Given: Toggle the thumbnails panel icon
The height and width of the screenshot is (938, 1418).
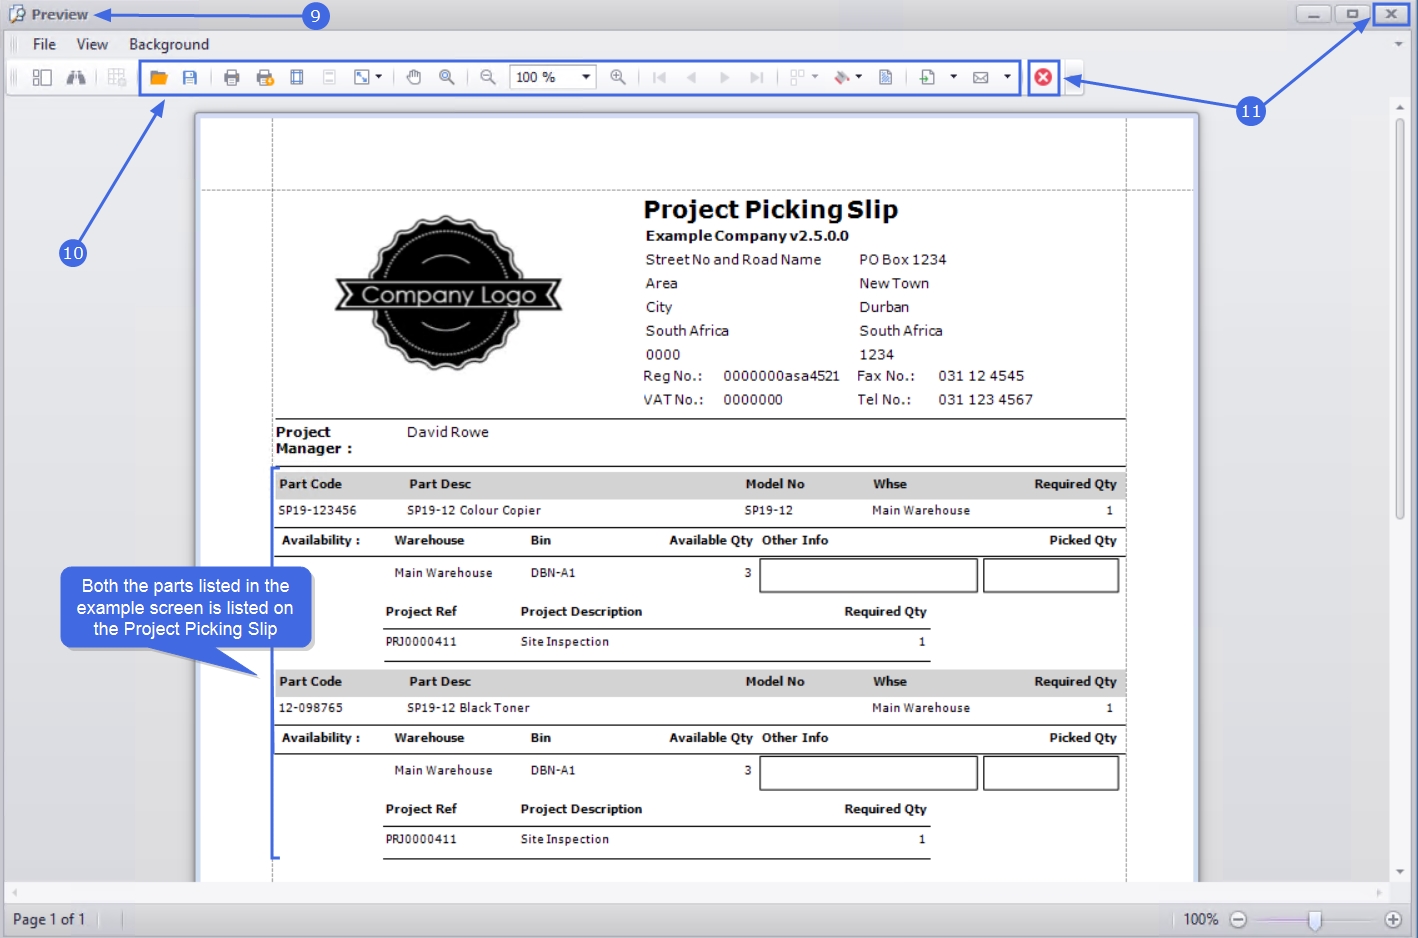Looking at the screenshot, I should point(42,77).
